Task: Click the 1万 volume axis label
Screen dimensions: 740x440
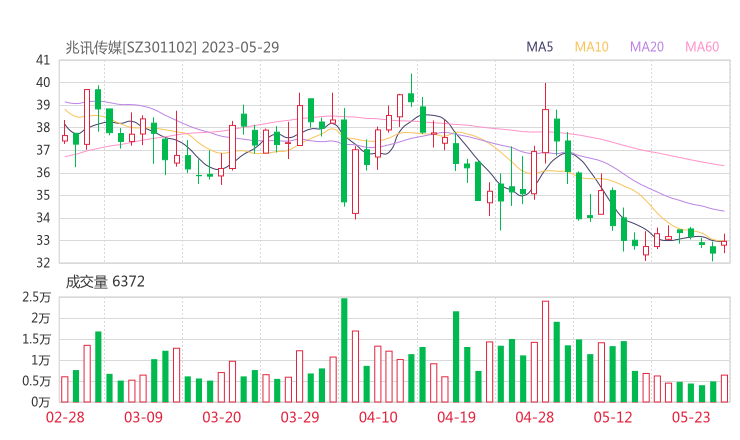Action: click(41, 360)
